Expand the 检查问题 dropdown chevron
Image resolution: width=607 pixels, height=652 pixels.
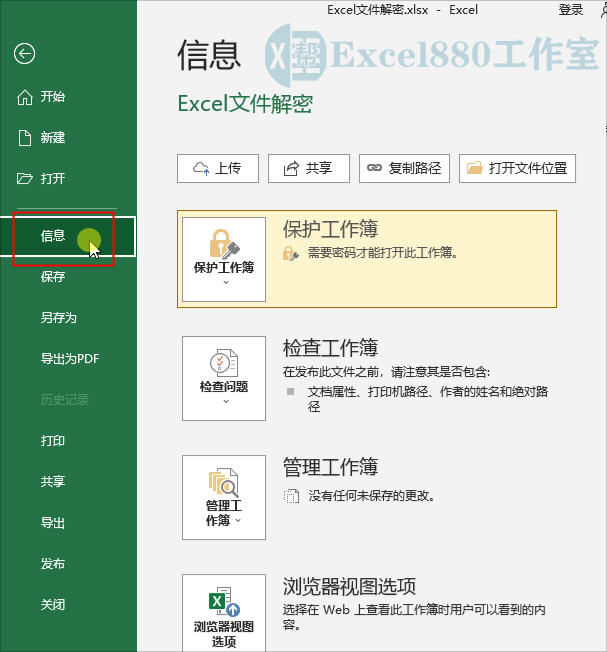(x=226, y=401)
